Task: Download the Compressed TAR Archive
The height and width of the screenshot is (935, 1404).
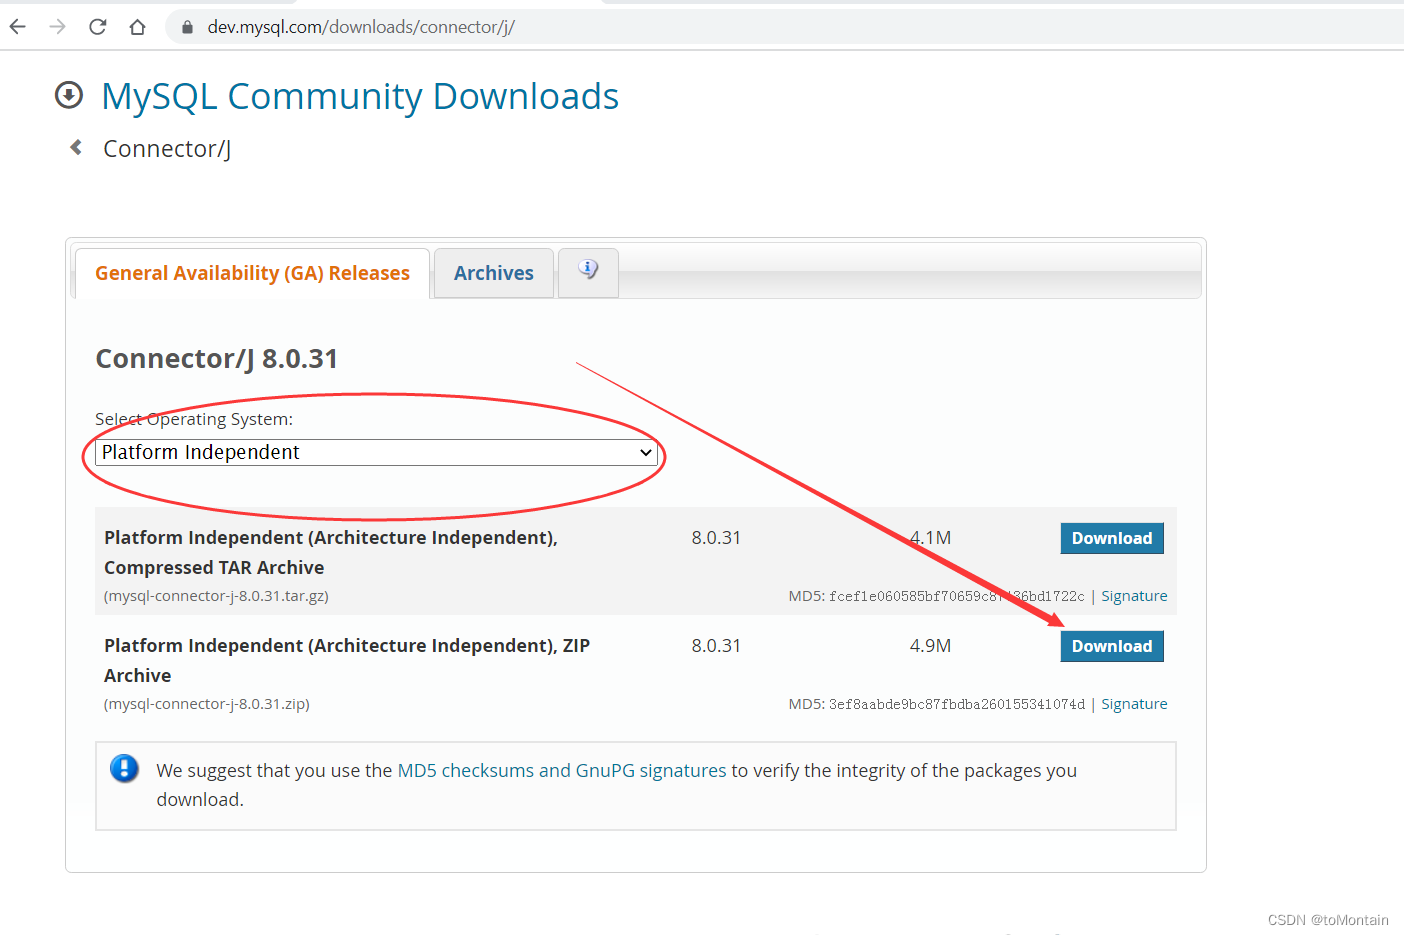Action: coord(1112,538)
